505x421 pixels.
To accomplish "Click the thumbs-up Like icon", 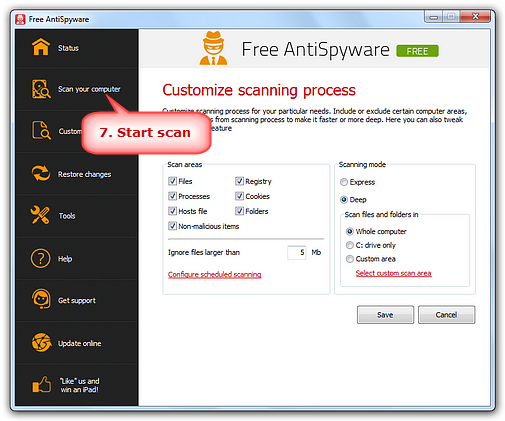I will pos(42,385).
